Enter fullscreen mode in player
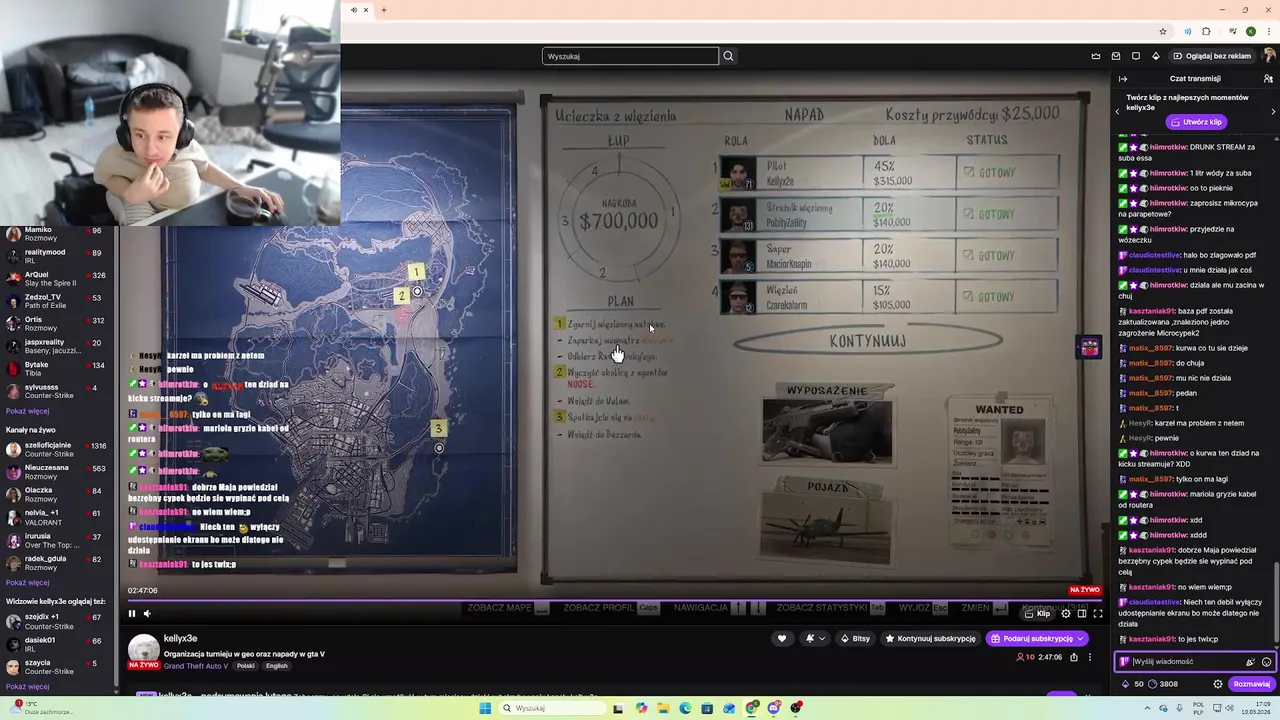The image size is (1280, 720). 1098,614
